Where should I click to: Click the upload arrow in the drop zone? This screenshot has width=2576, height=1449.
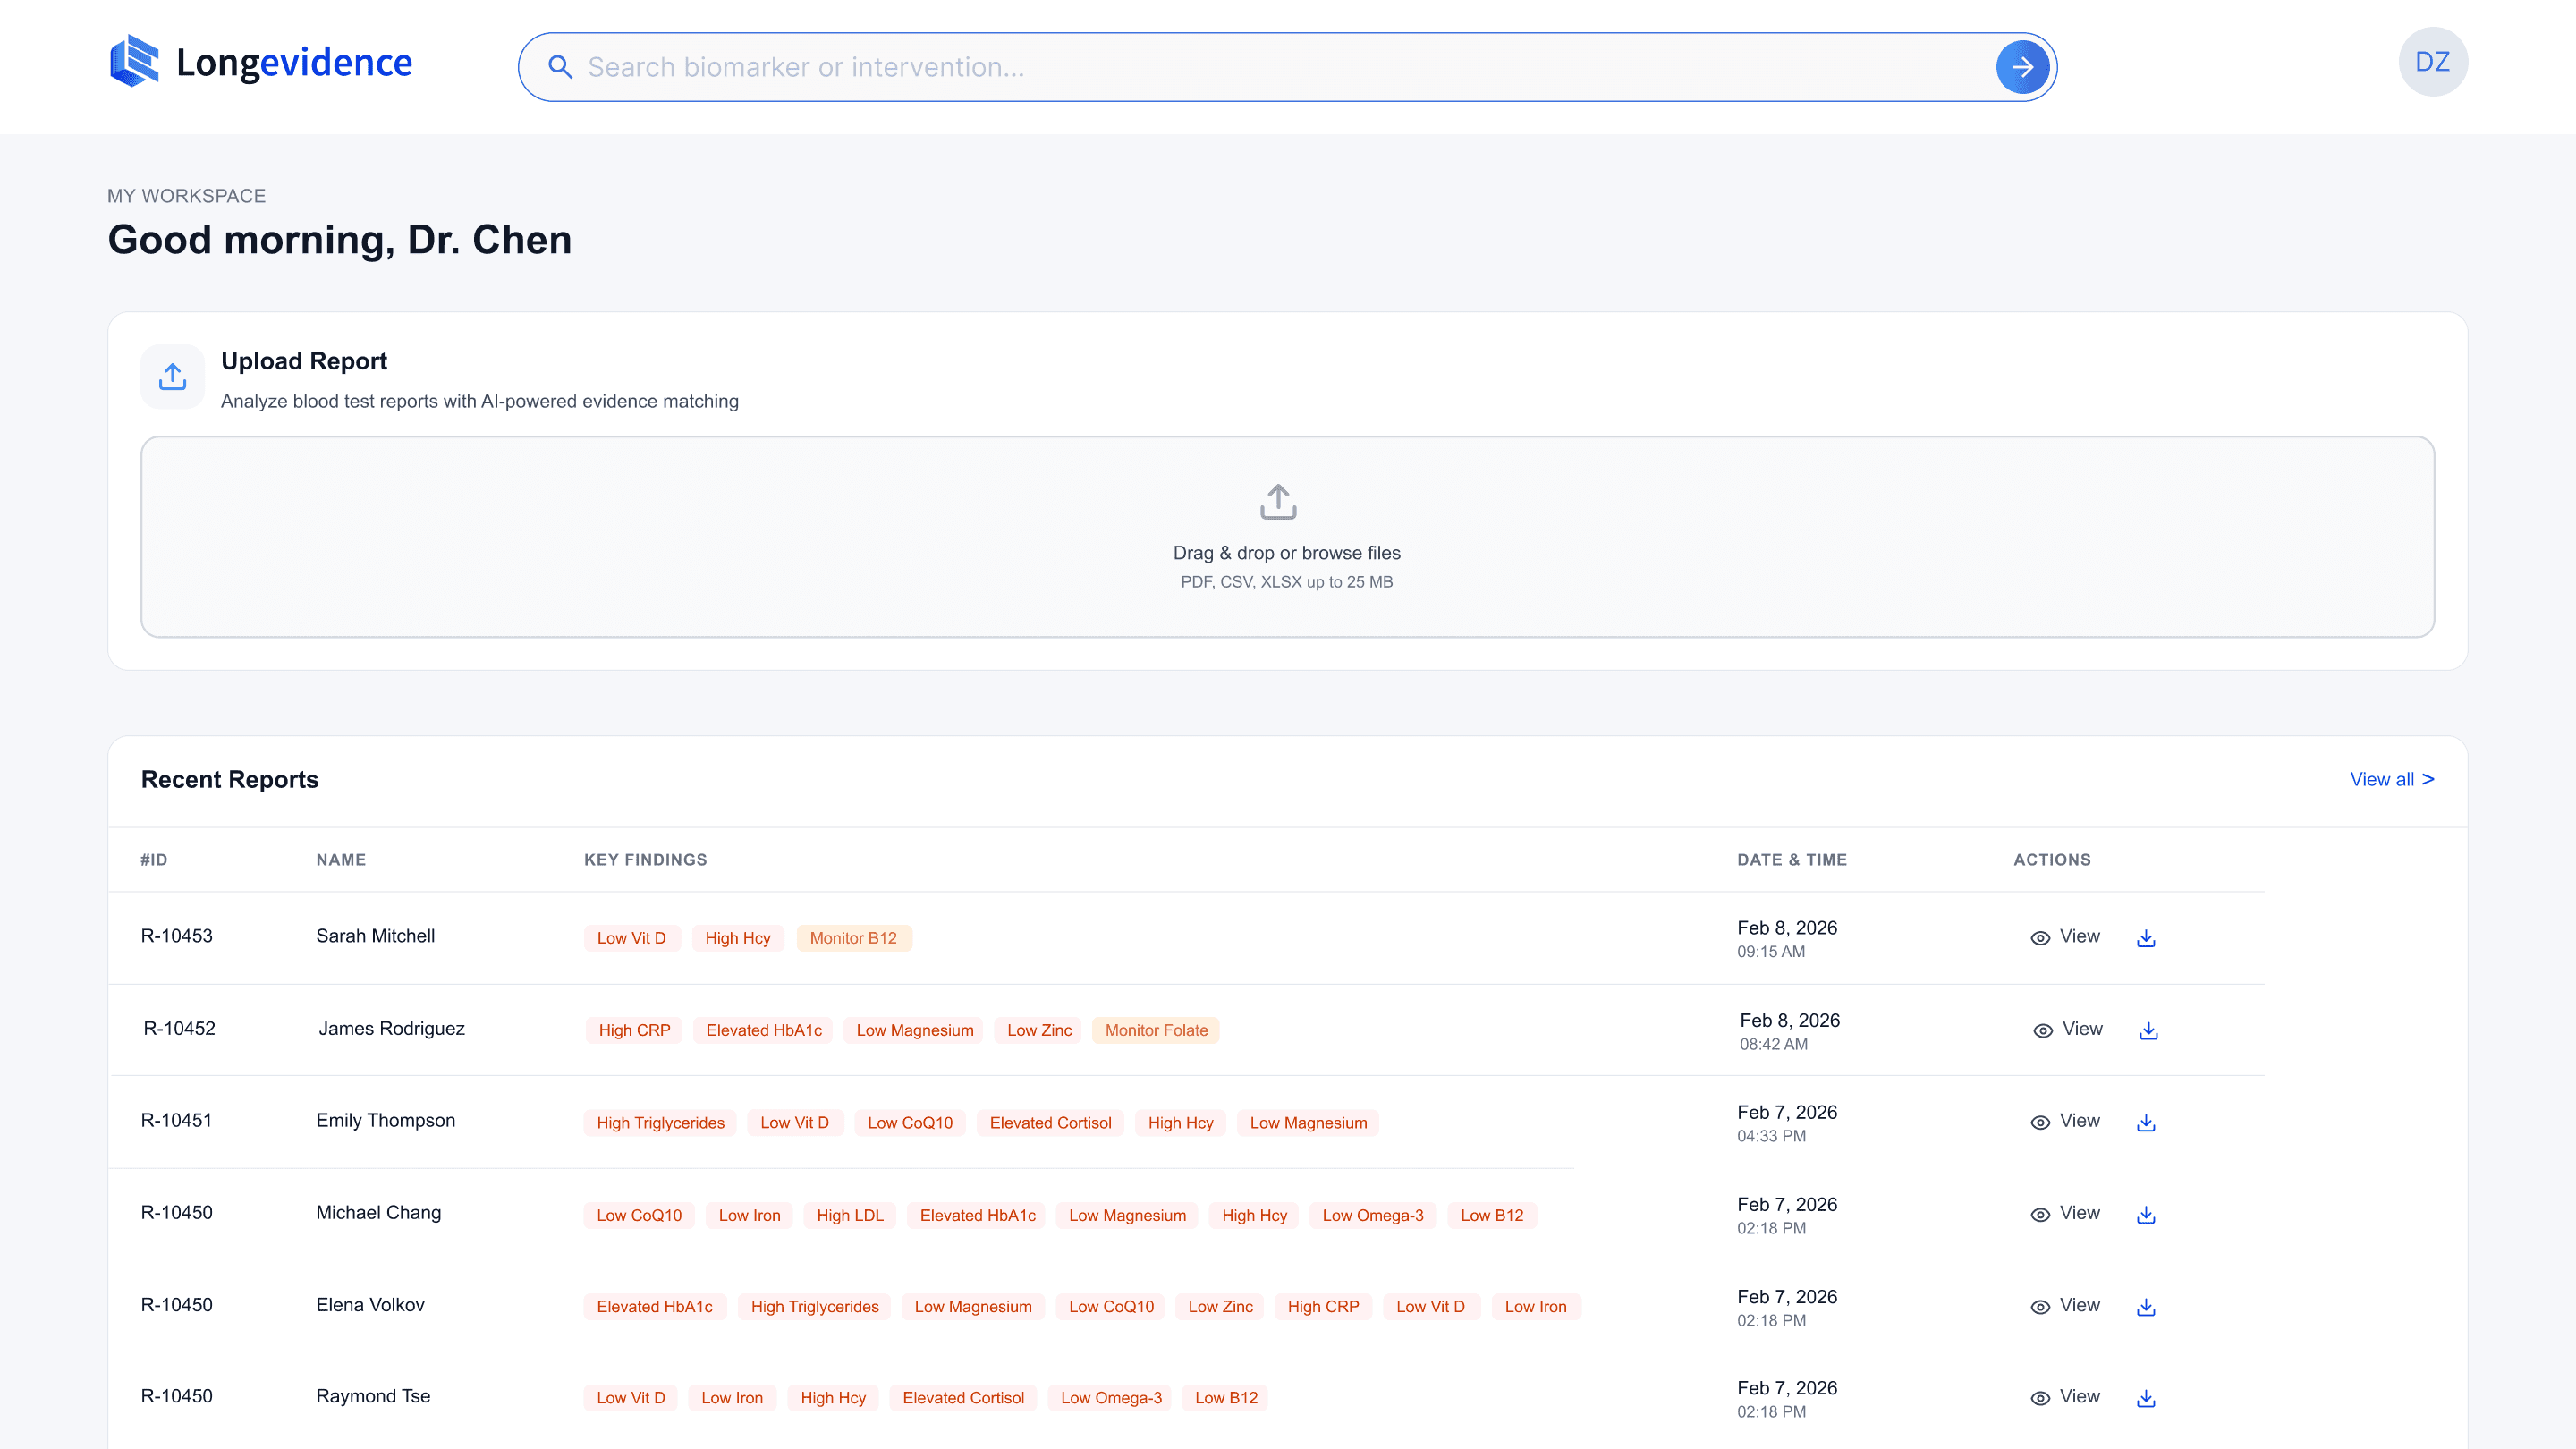(1278, 502)
